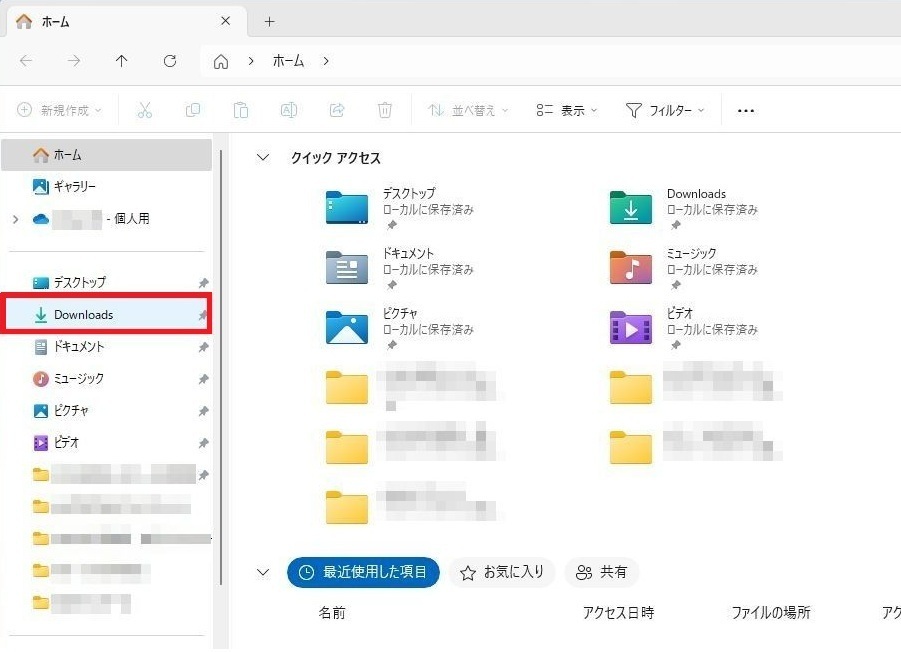This screenshot has width=901, height=652.
Task: Open a new tab with plus button
Action: [x=269, y=21]
